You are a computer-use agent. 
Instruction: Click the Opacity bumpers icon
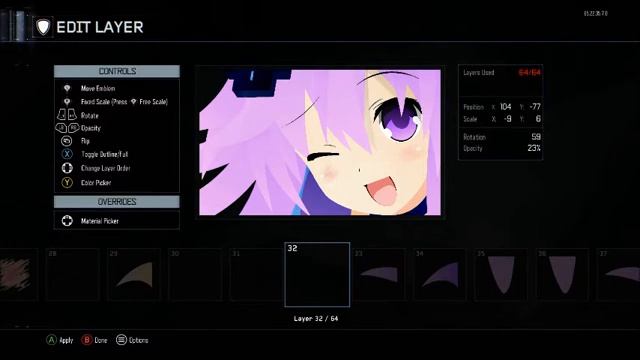[67, 128]
